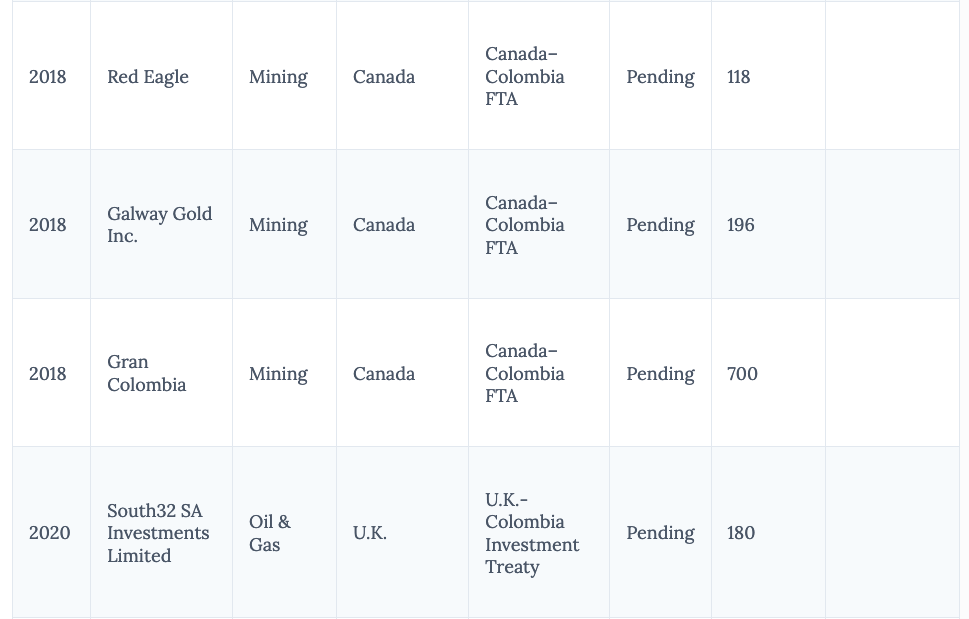
Task: Click the amount value "196"
Action: (x=741, y=225)
